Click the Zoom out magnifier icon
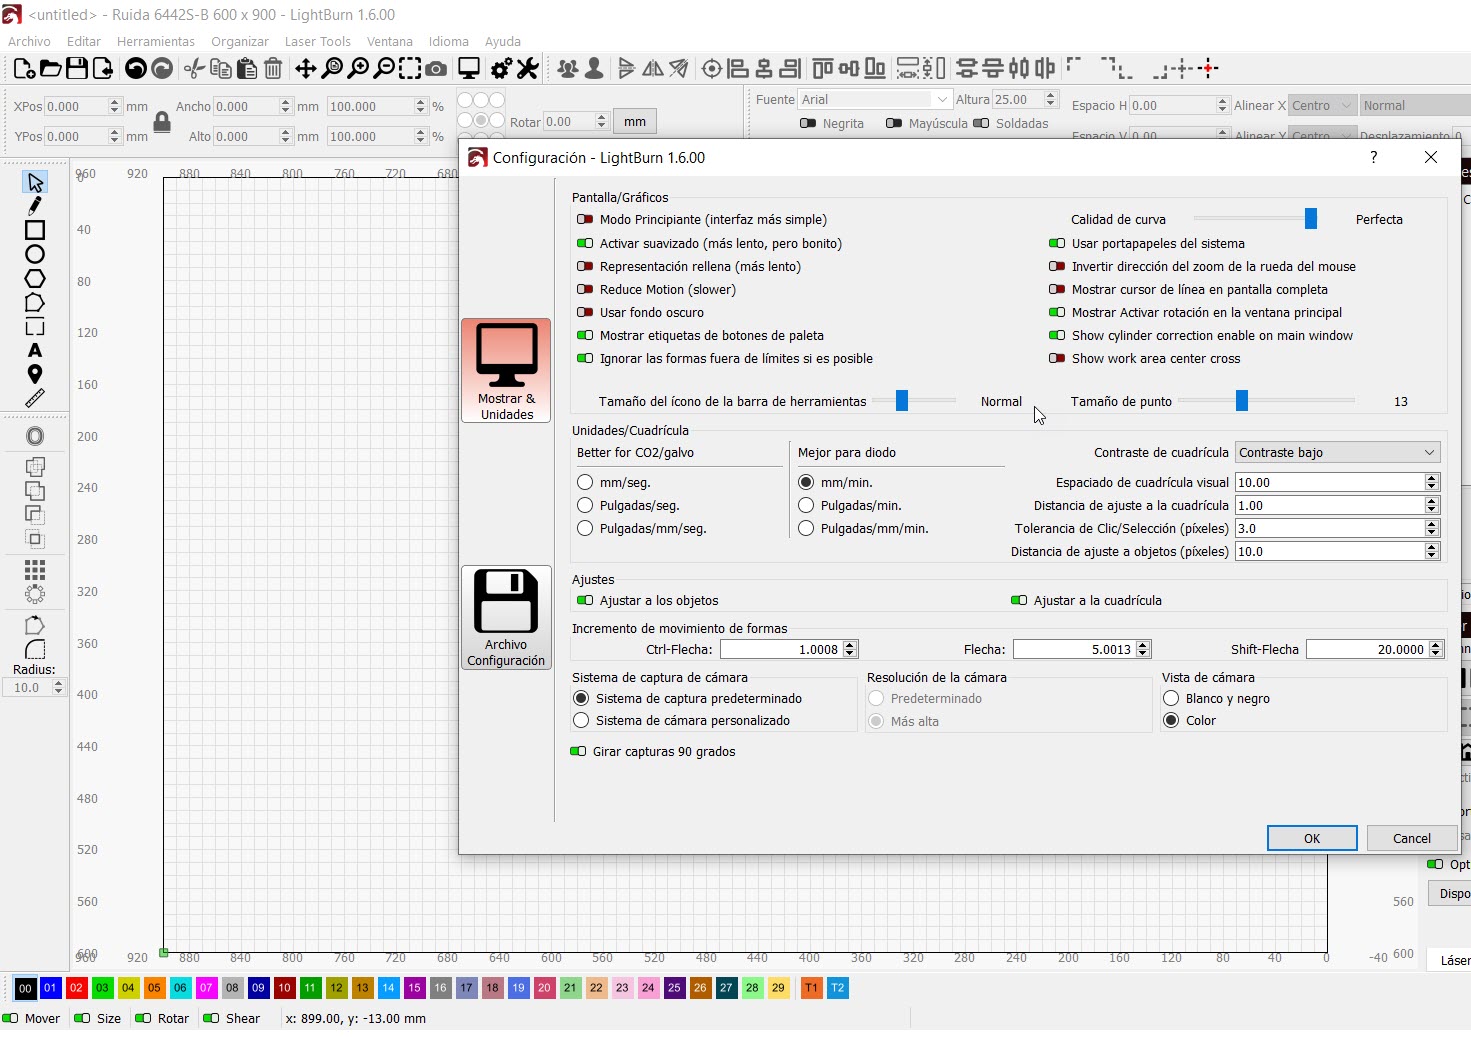Screen dimensions: 1471x1037 coord(384,68)
